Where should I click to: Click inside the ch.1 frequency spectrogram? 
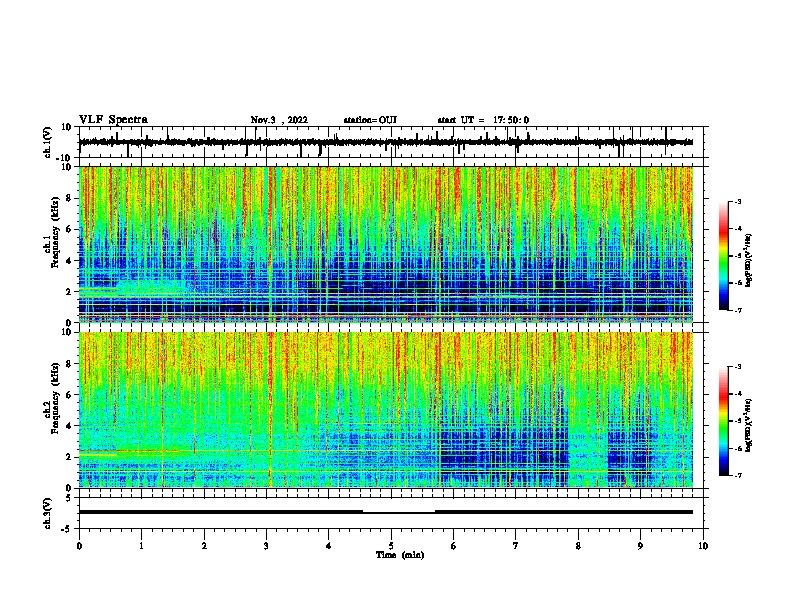pos(386,244)
